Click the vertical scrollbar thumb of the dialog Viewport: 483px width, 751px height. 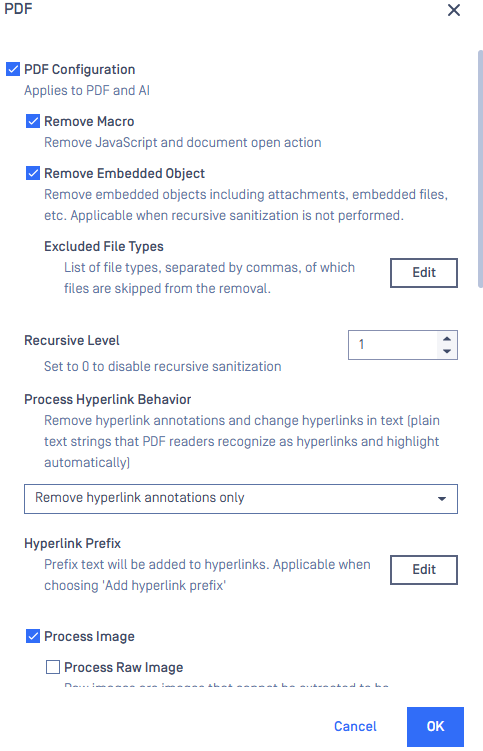(x=480, y=168)
